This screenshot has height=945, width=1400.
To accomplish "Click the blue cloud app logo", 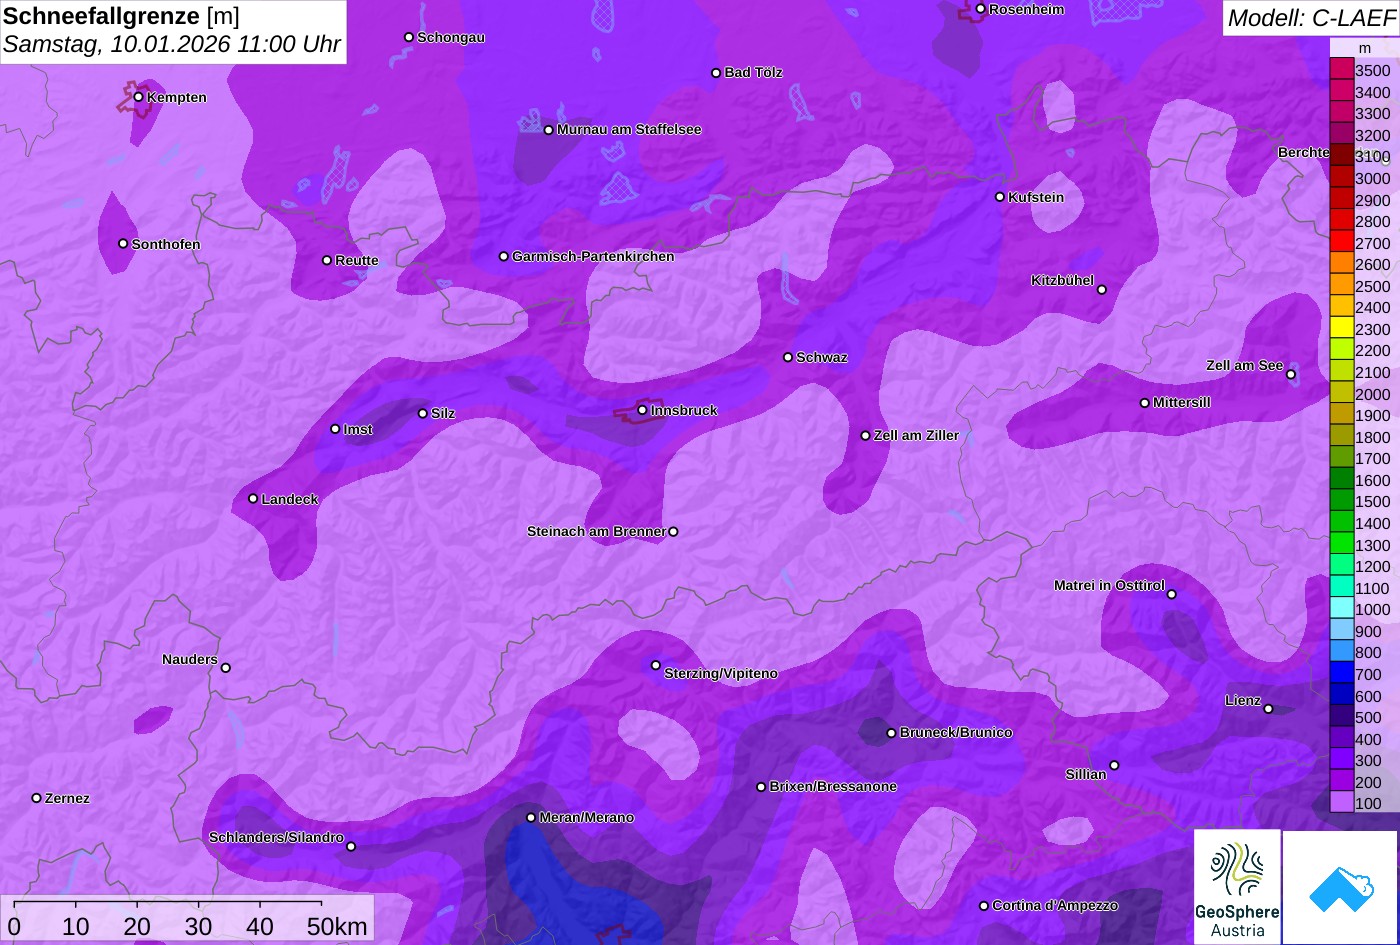I will point(1341,887).
